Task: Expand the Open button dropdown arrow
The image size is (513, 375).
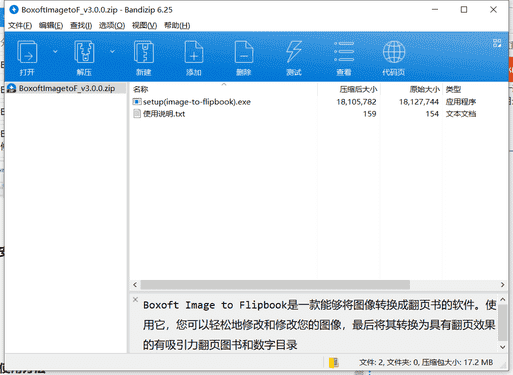Action: point(55,52)
